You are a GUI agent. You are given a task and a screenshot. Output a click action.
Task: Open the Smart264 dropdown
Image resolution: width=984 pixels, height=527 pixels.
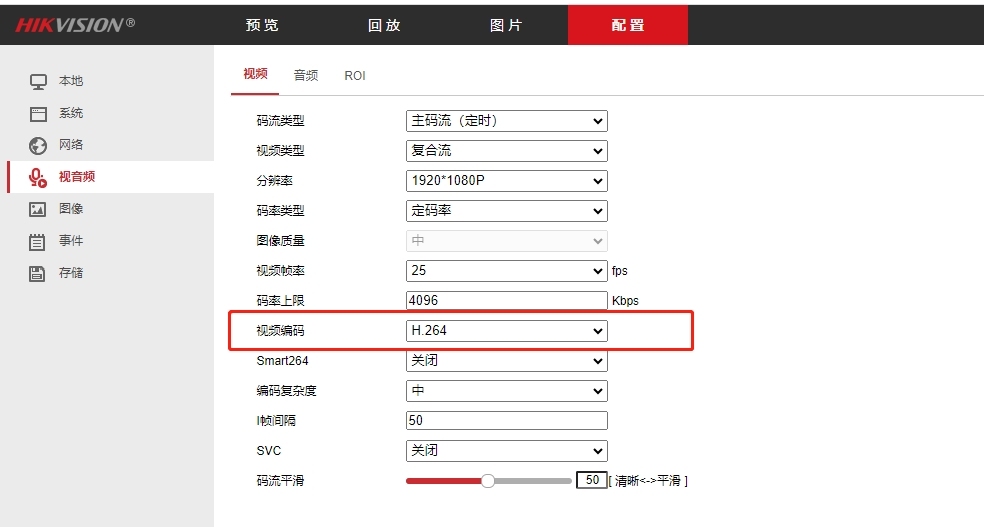coord(506,361)
